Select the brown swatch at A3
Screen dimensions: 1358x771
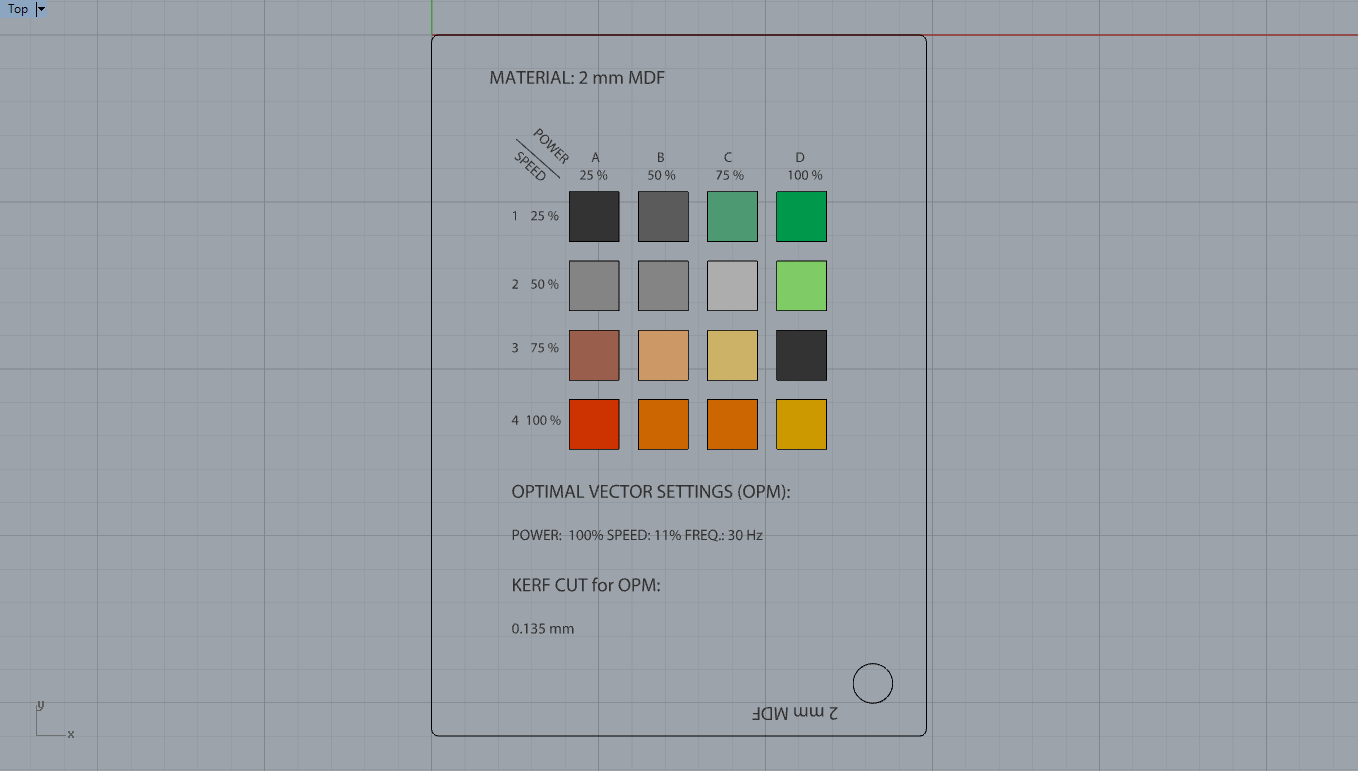pos(594,355)
